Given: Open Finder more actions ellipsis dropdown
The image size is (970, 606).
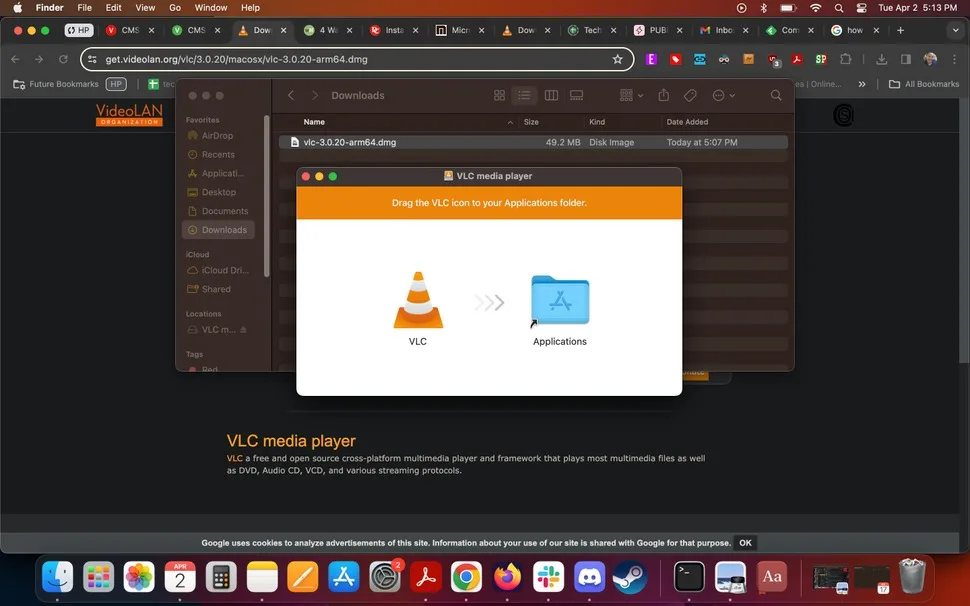Looking at the screenshot, I should tap(723, 95).
